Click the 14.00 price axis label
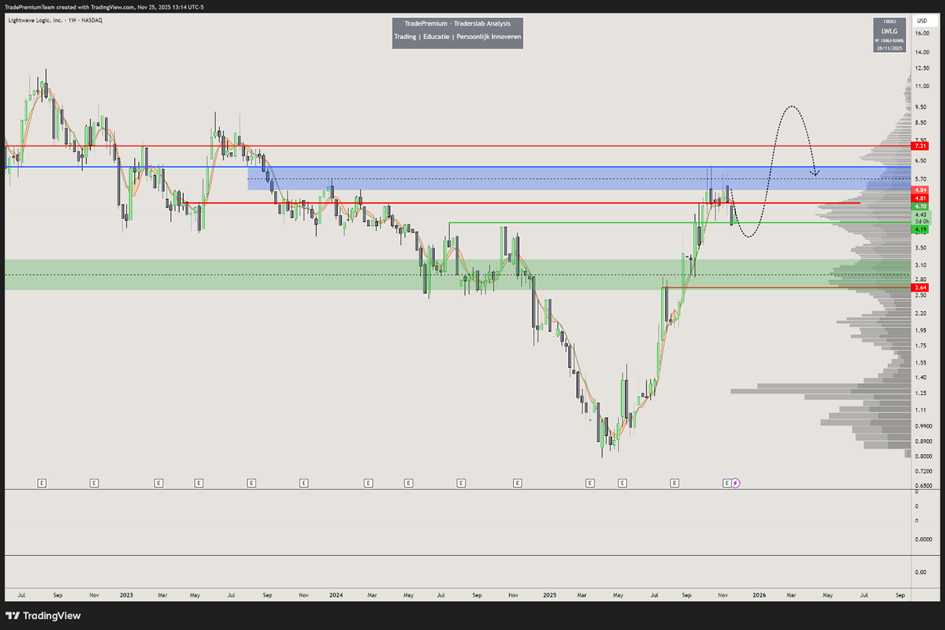This screenshot has height=630, width=945. point(922,52)
